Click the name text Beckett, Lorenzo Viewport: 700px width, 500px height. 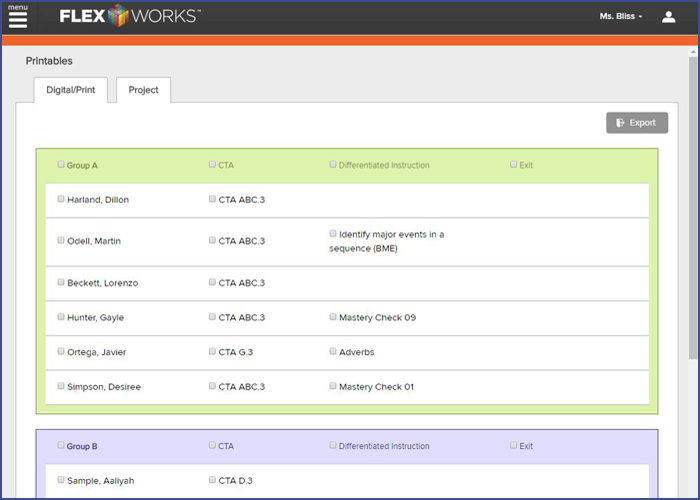point(103,283)
